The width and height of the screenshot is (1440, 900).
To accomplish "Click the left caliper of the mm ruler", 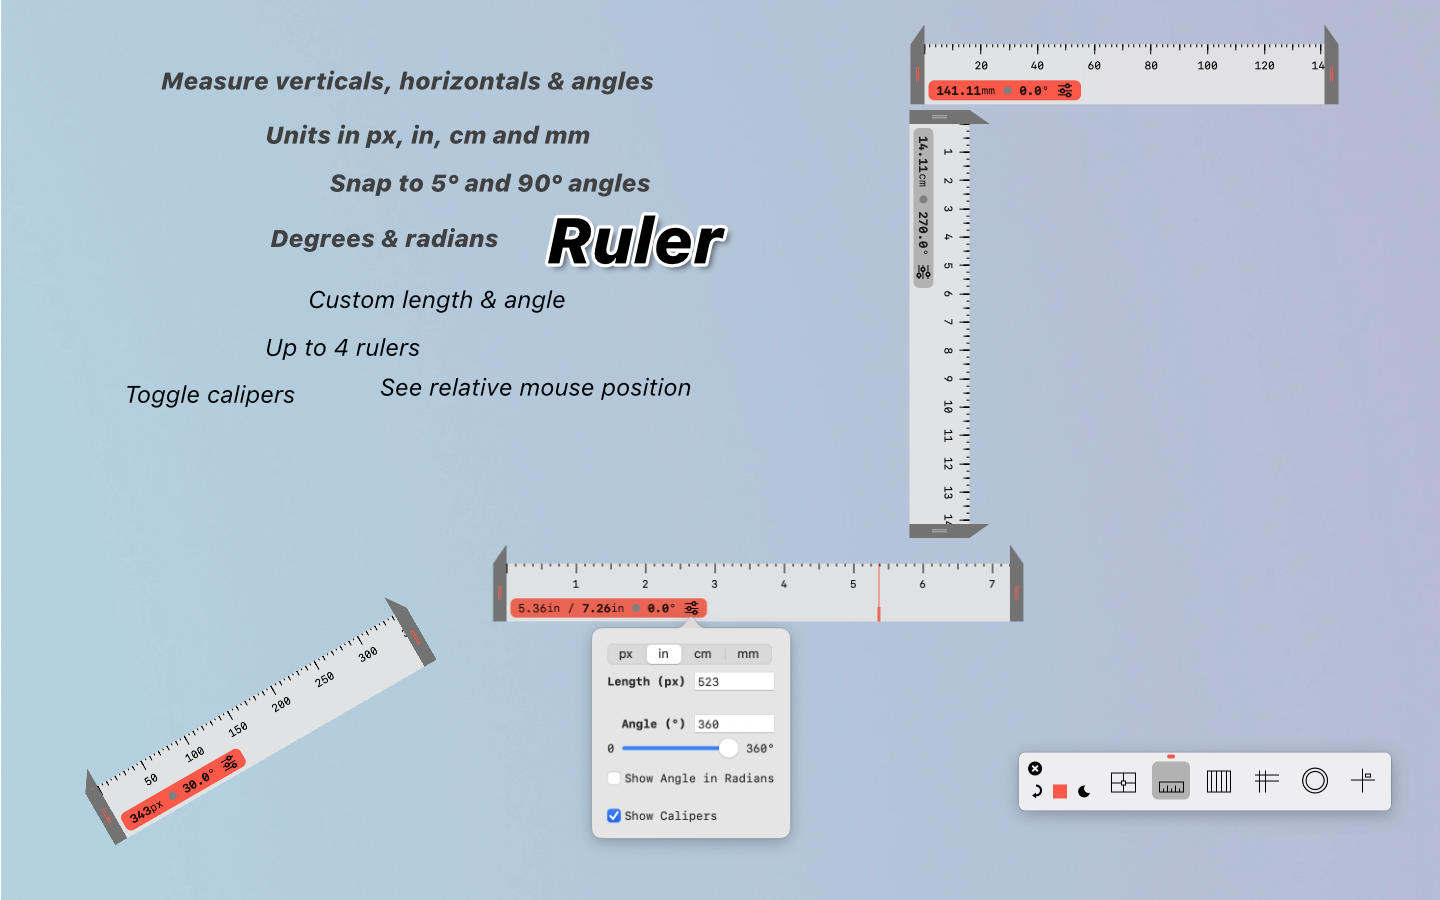I will click(918, 65).
